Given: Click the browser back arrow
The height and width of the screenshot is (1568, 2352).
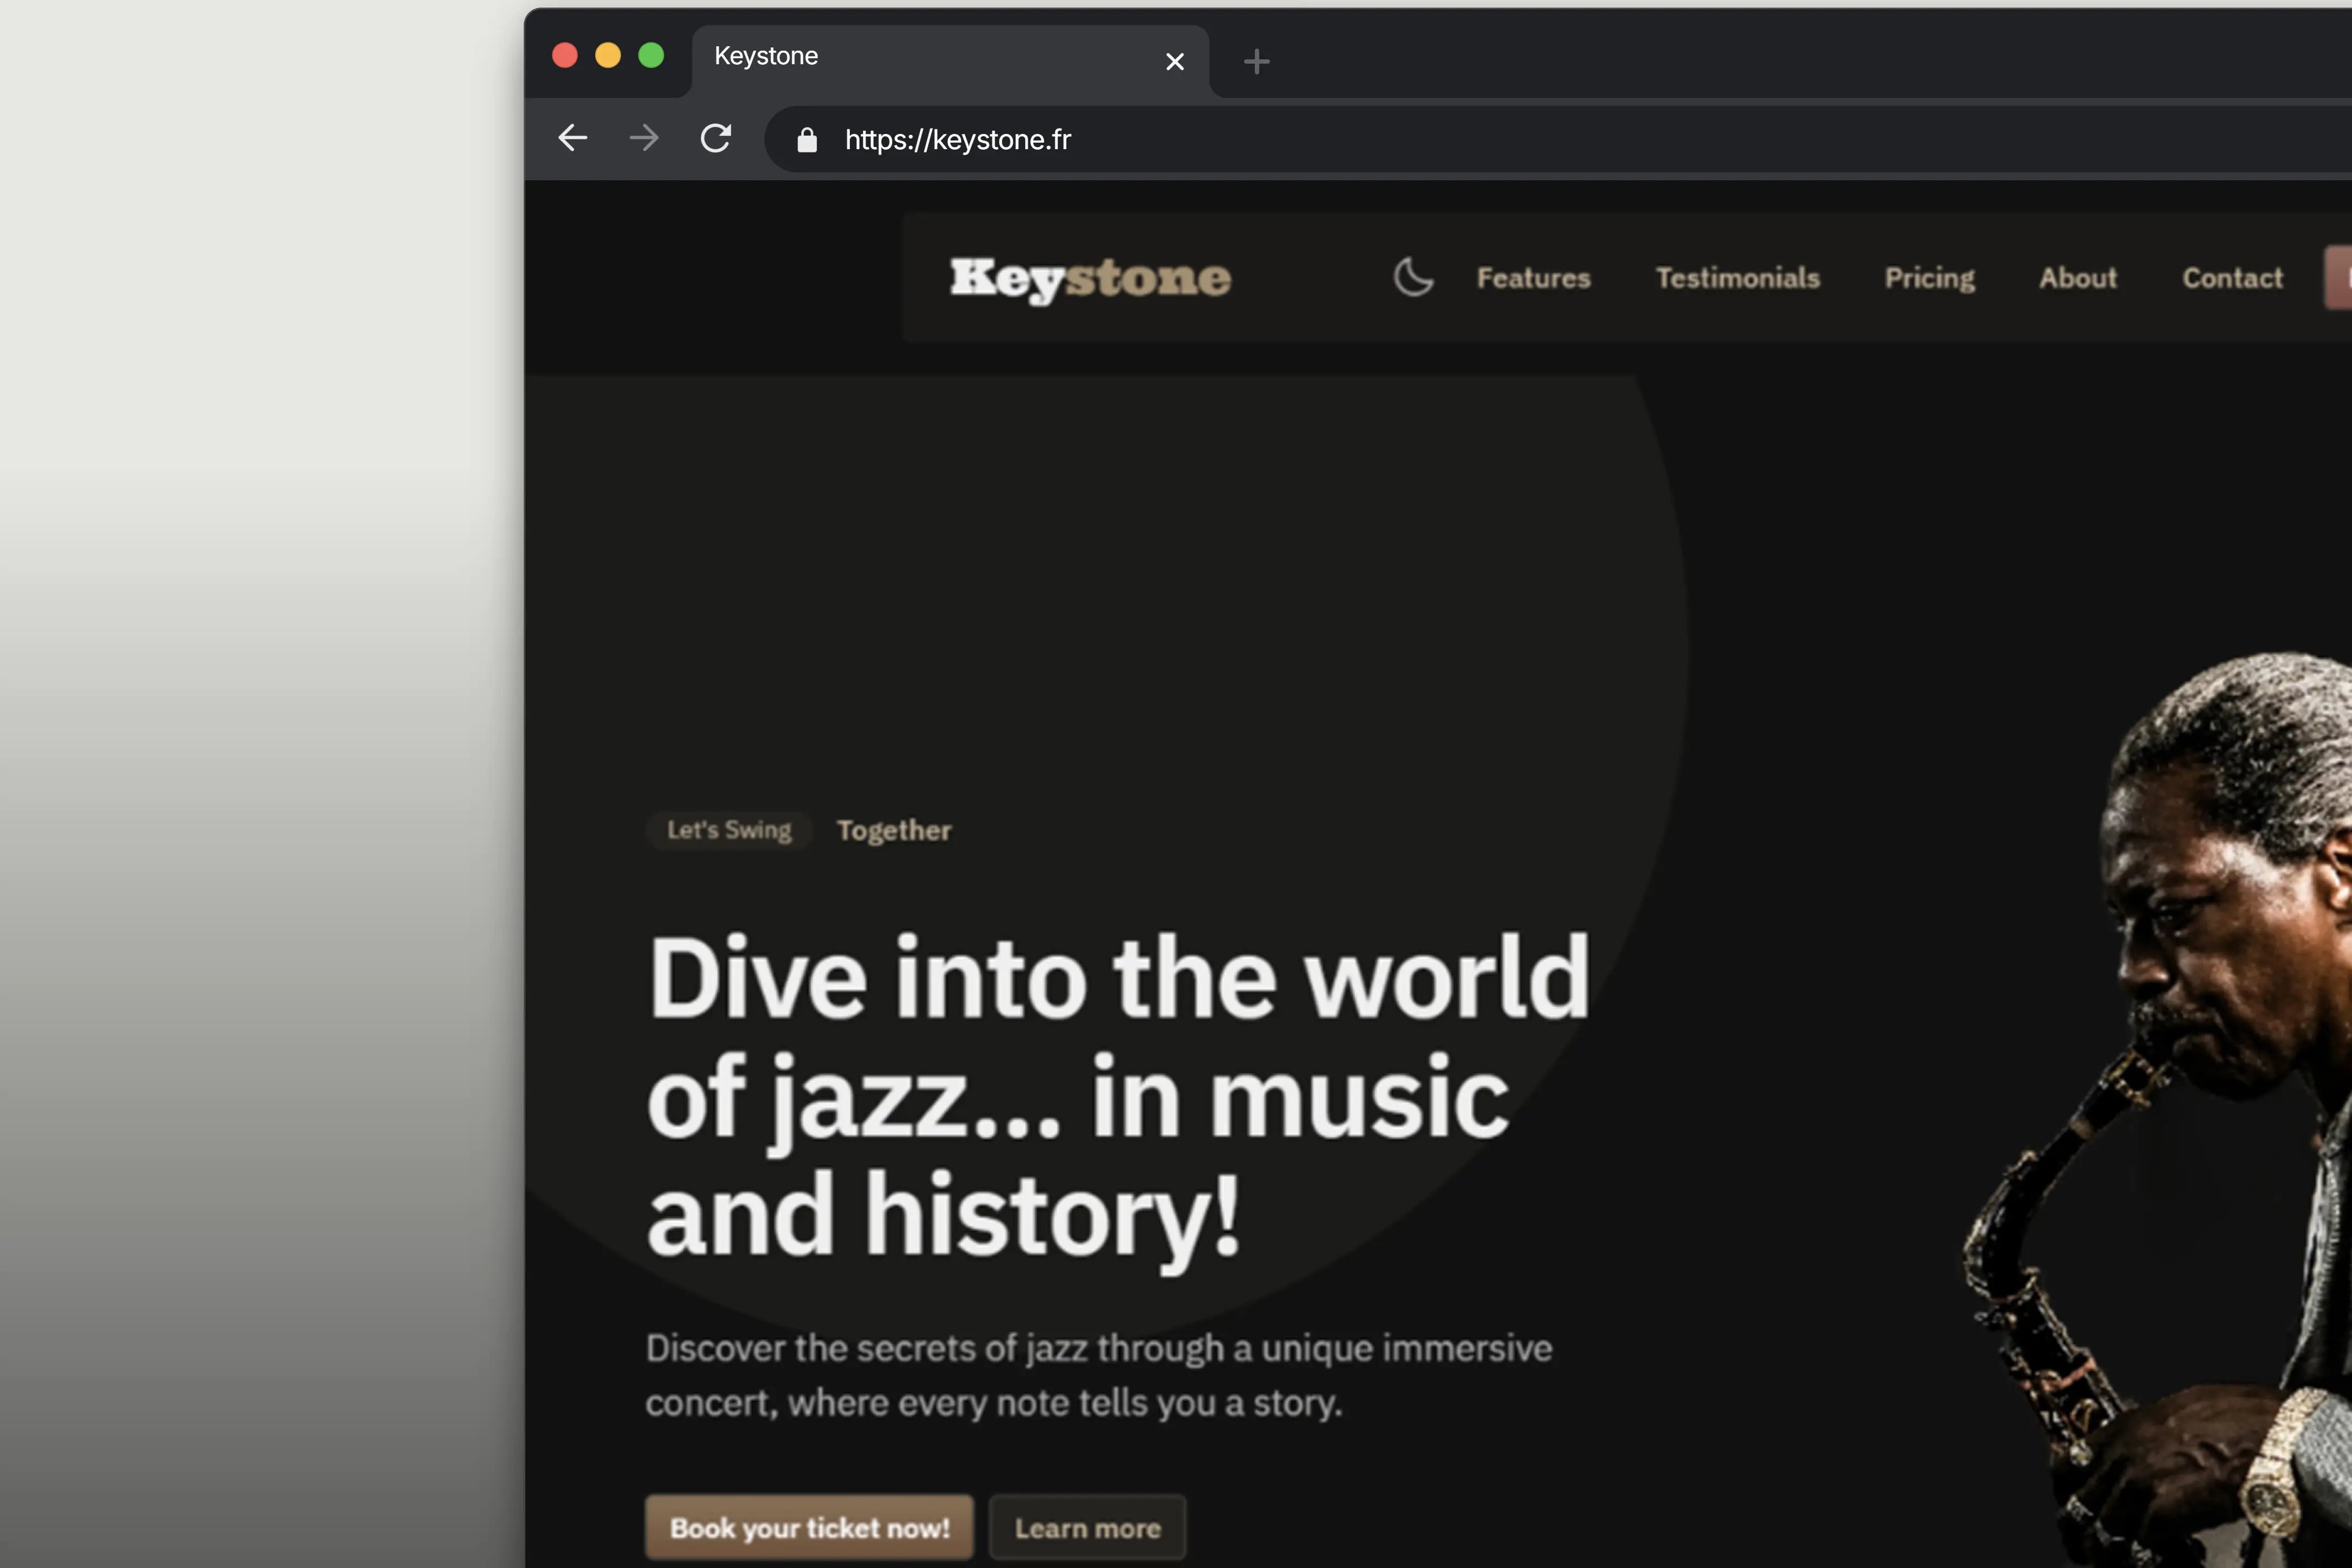Looking at the screenshot, I should (x=572, y=138).
